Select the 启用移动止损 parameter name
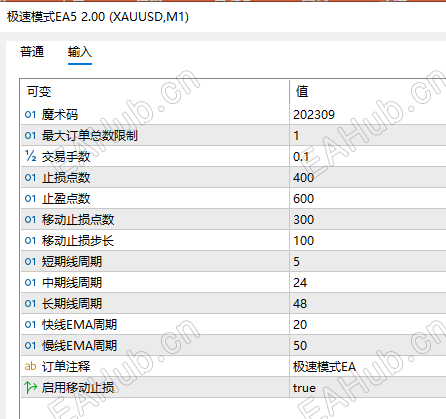The image size is (446, 419). tap(78, 388)
